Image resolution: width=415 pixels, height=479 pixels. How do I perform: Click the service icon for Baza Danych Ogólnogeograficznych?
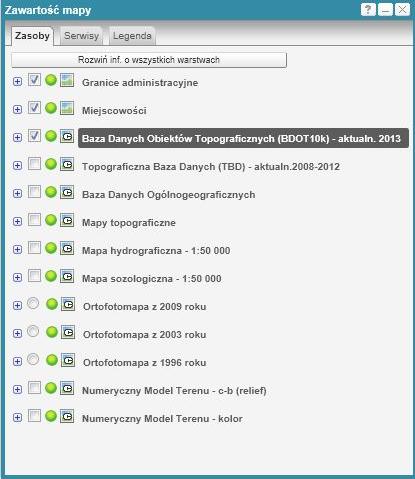click(67, 192)
